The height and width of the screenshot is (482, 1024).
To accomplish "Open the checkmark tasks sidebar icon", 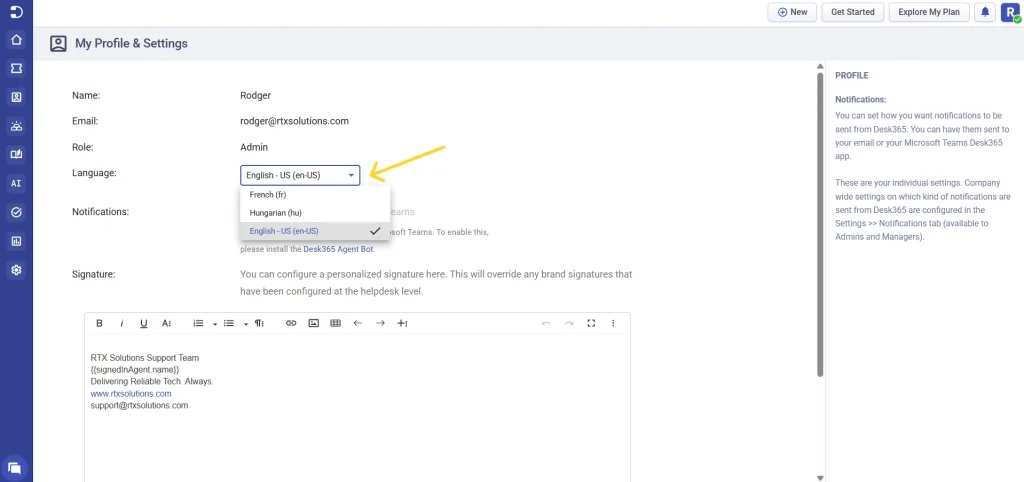I will pyautogui.click(x=16, y=212).
